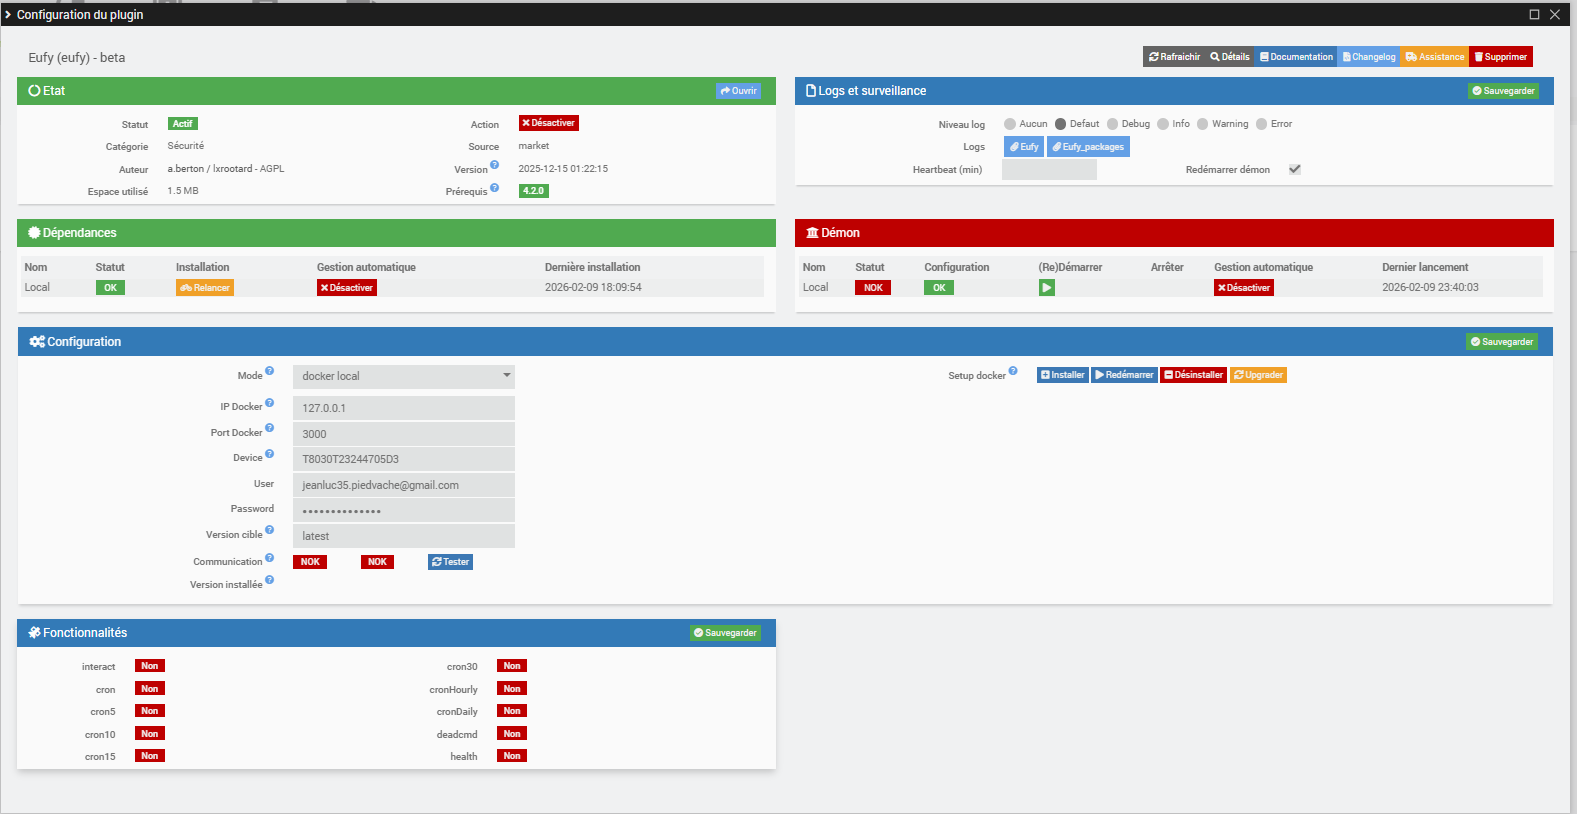Click the Setup docker help icon
The image size is (1577, 814).
[x=1013, y=371]
